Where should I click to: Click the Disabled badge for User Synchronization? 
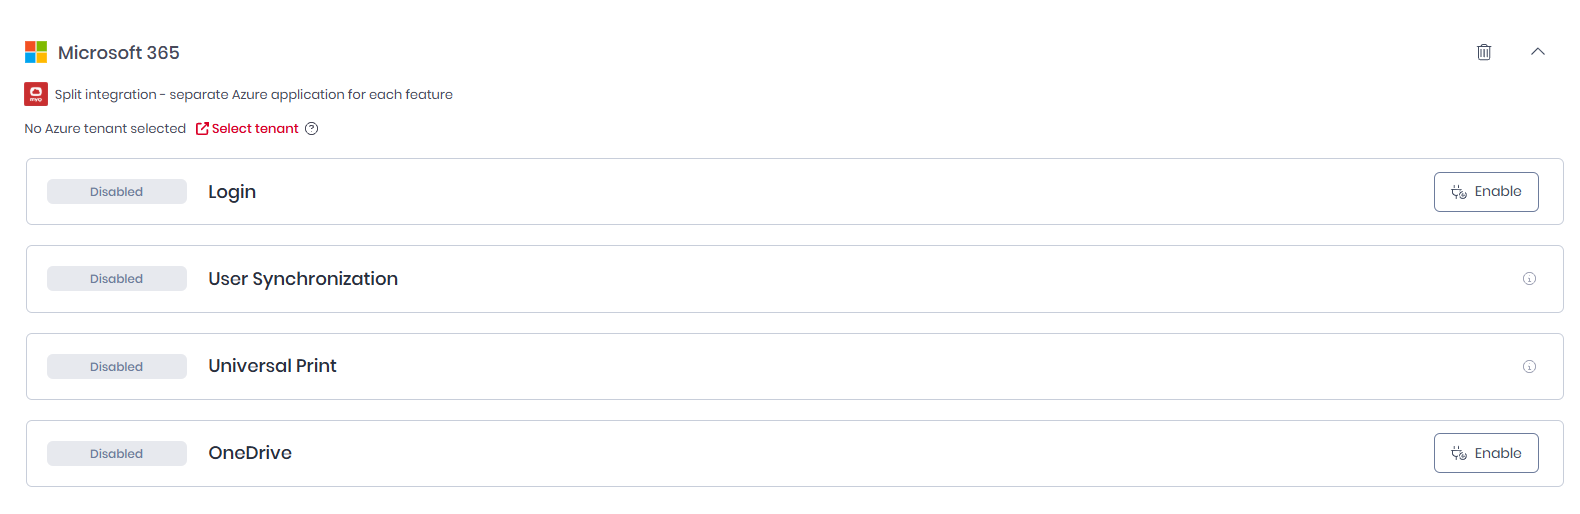pyautogui.click(x=117, y=279)
